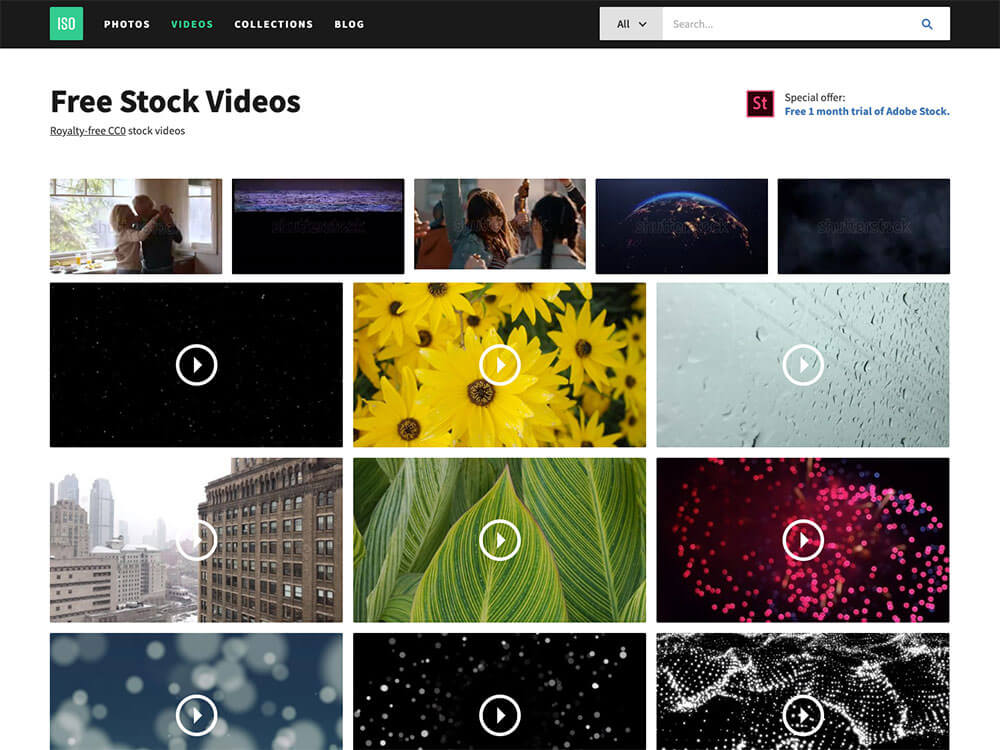Open the Royalty-free CC0 link

coord(88,131)
